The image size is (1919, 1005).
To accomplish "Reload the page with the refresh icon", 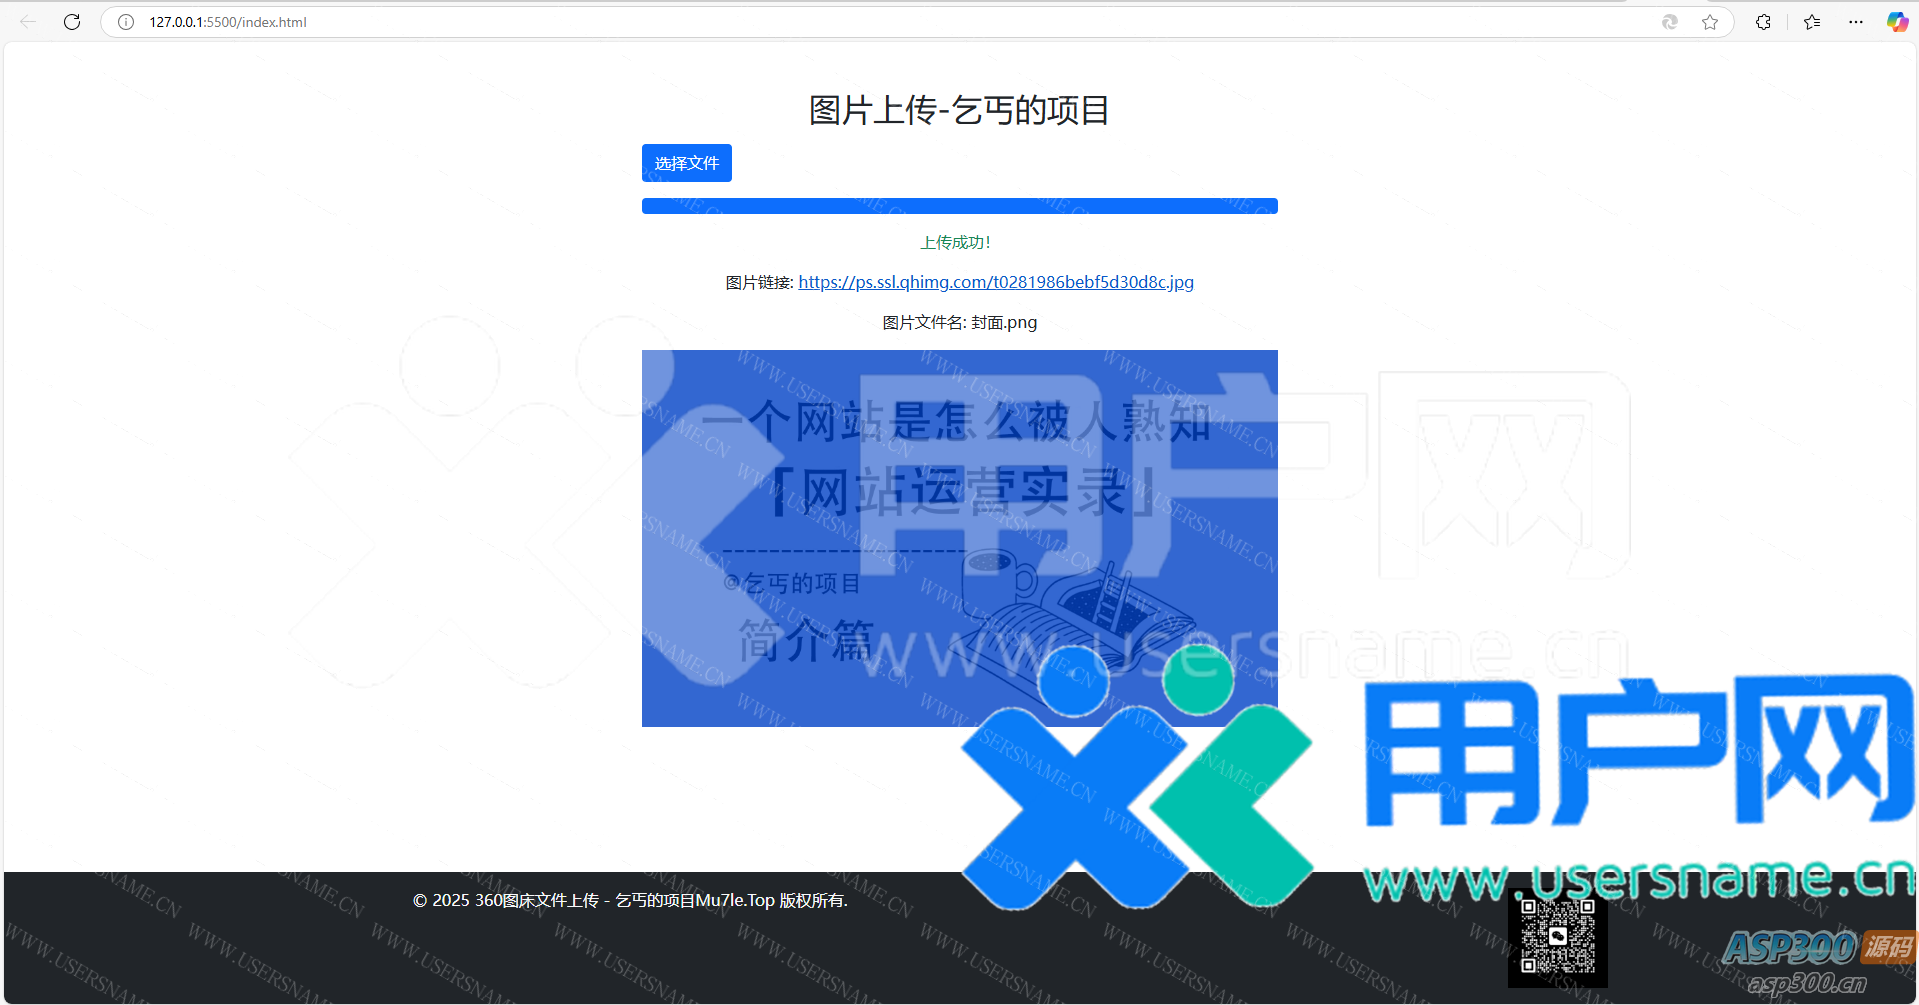I will pos(71,21).
